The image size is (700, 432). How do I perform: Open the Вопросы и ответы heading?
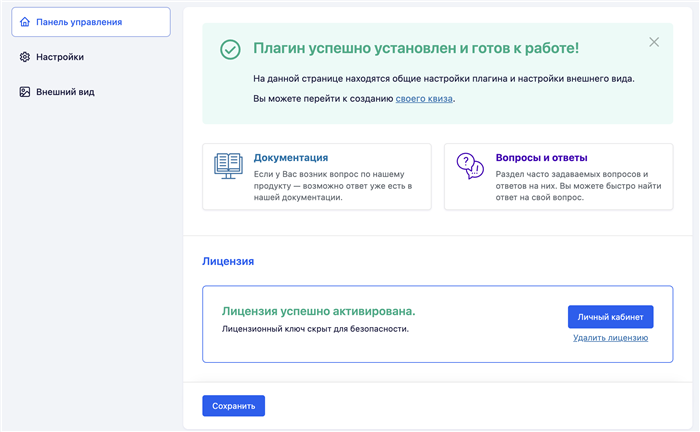coord(541,158)
